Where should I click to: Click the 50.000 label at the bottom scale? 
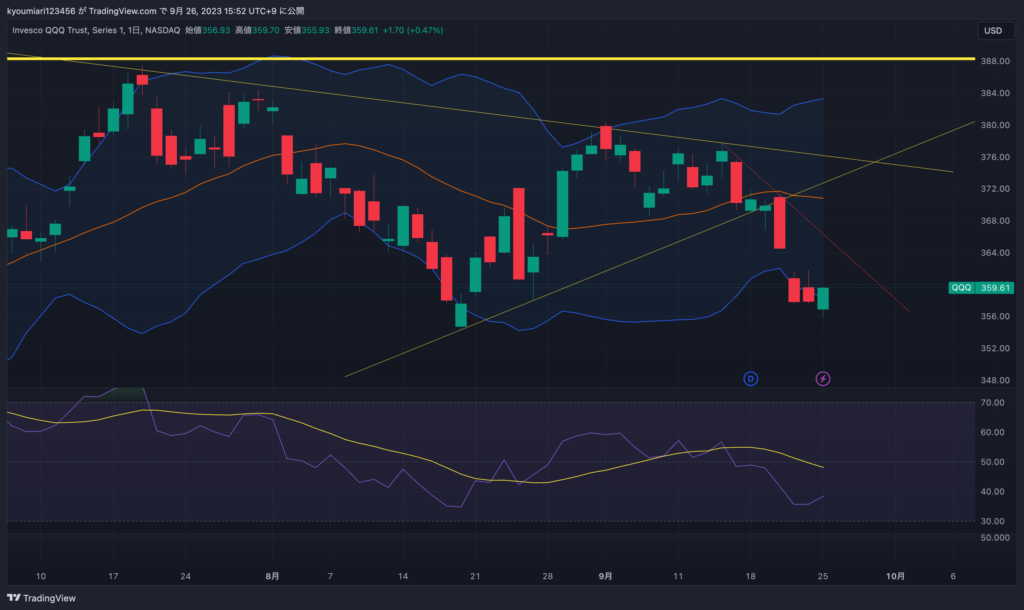995,538
